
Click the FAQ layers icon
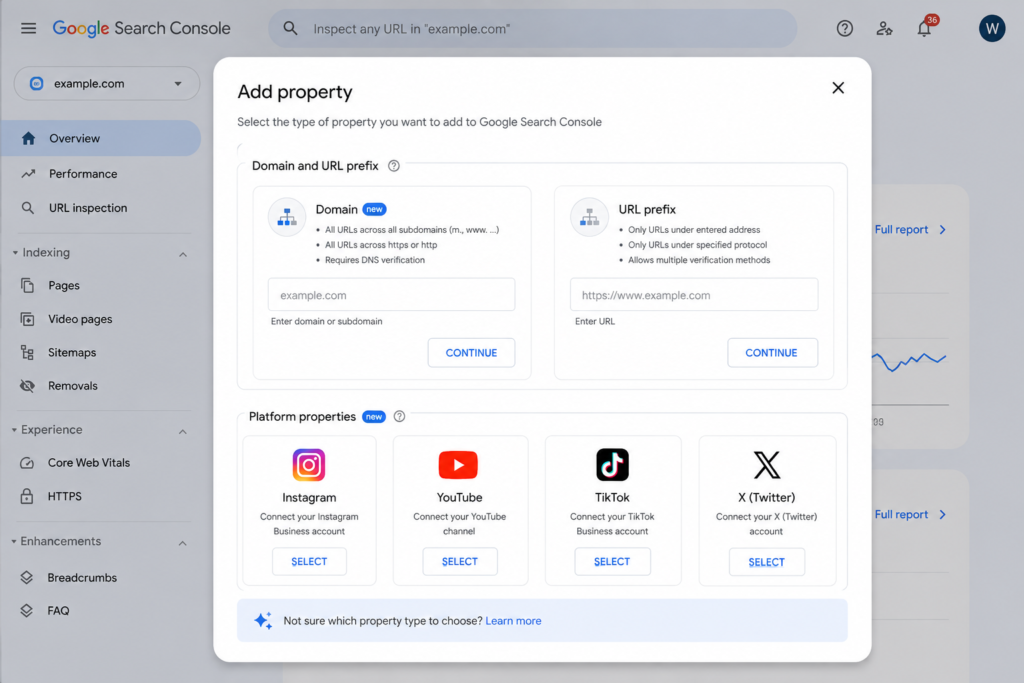26,611
